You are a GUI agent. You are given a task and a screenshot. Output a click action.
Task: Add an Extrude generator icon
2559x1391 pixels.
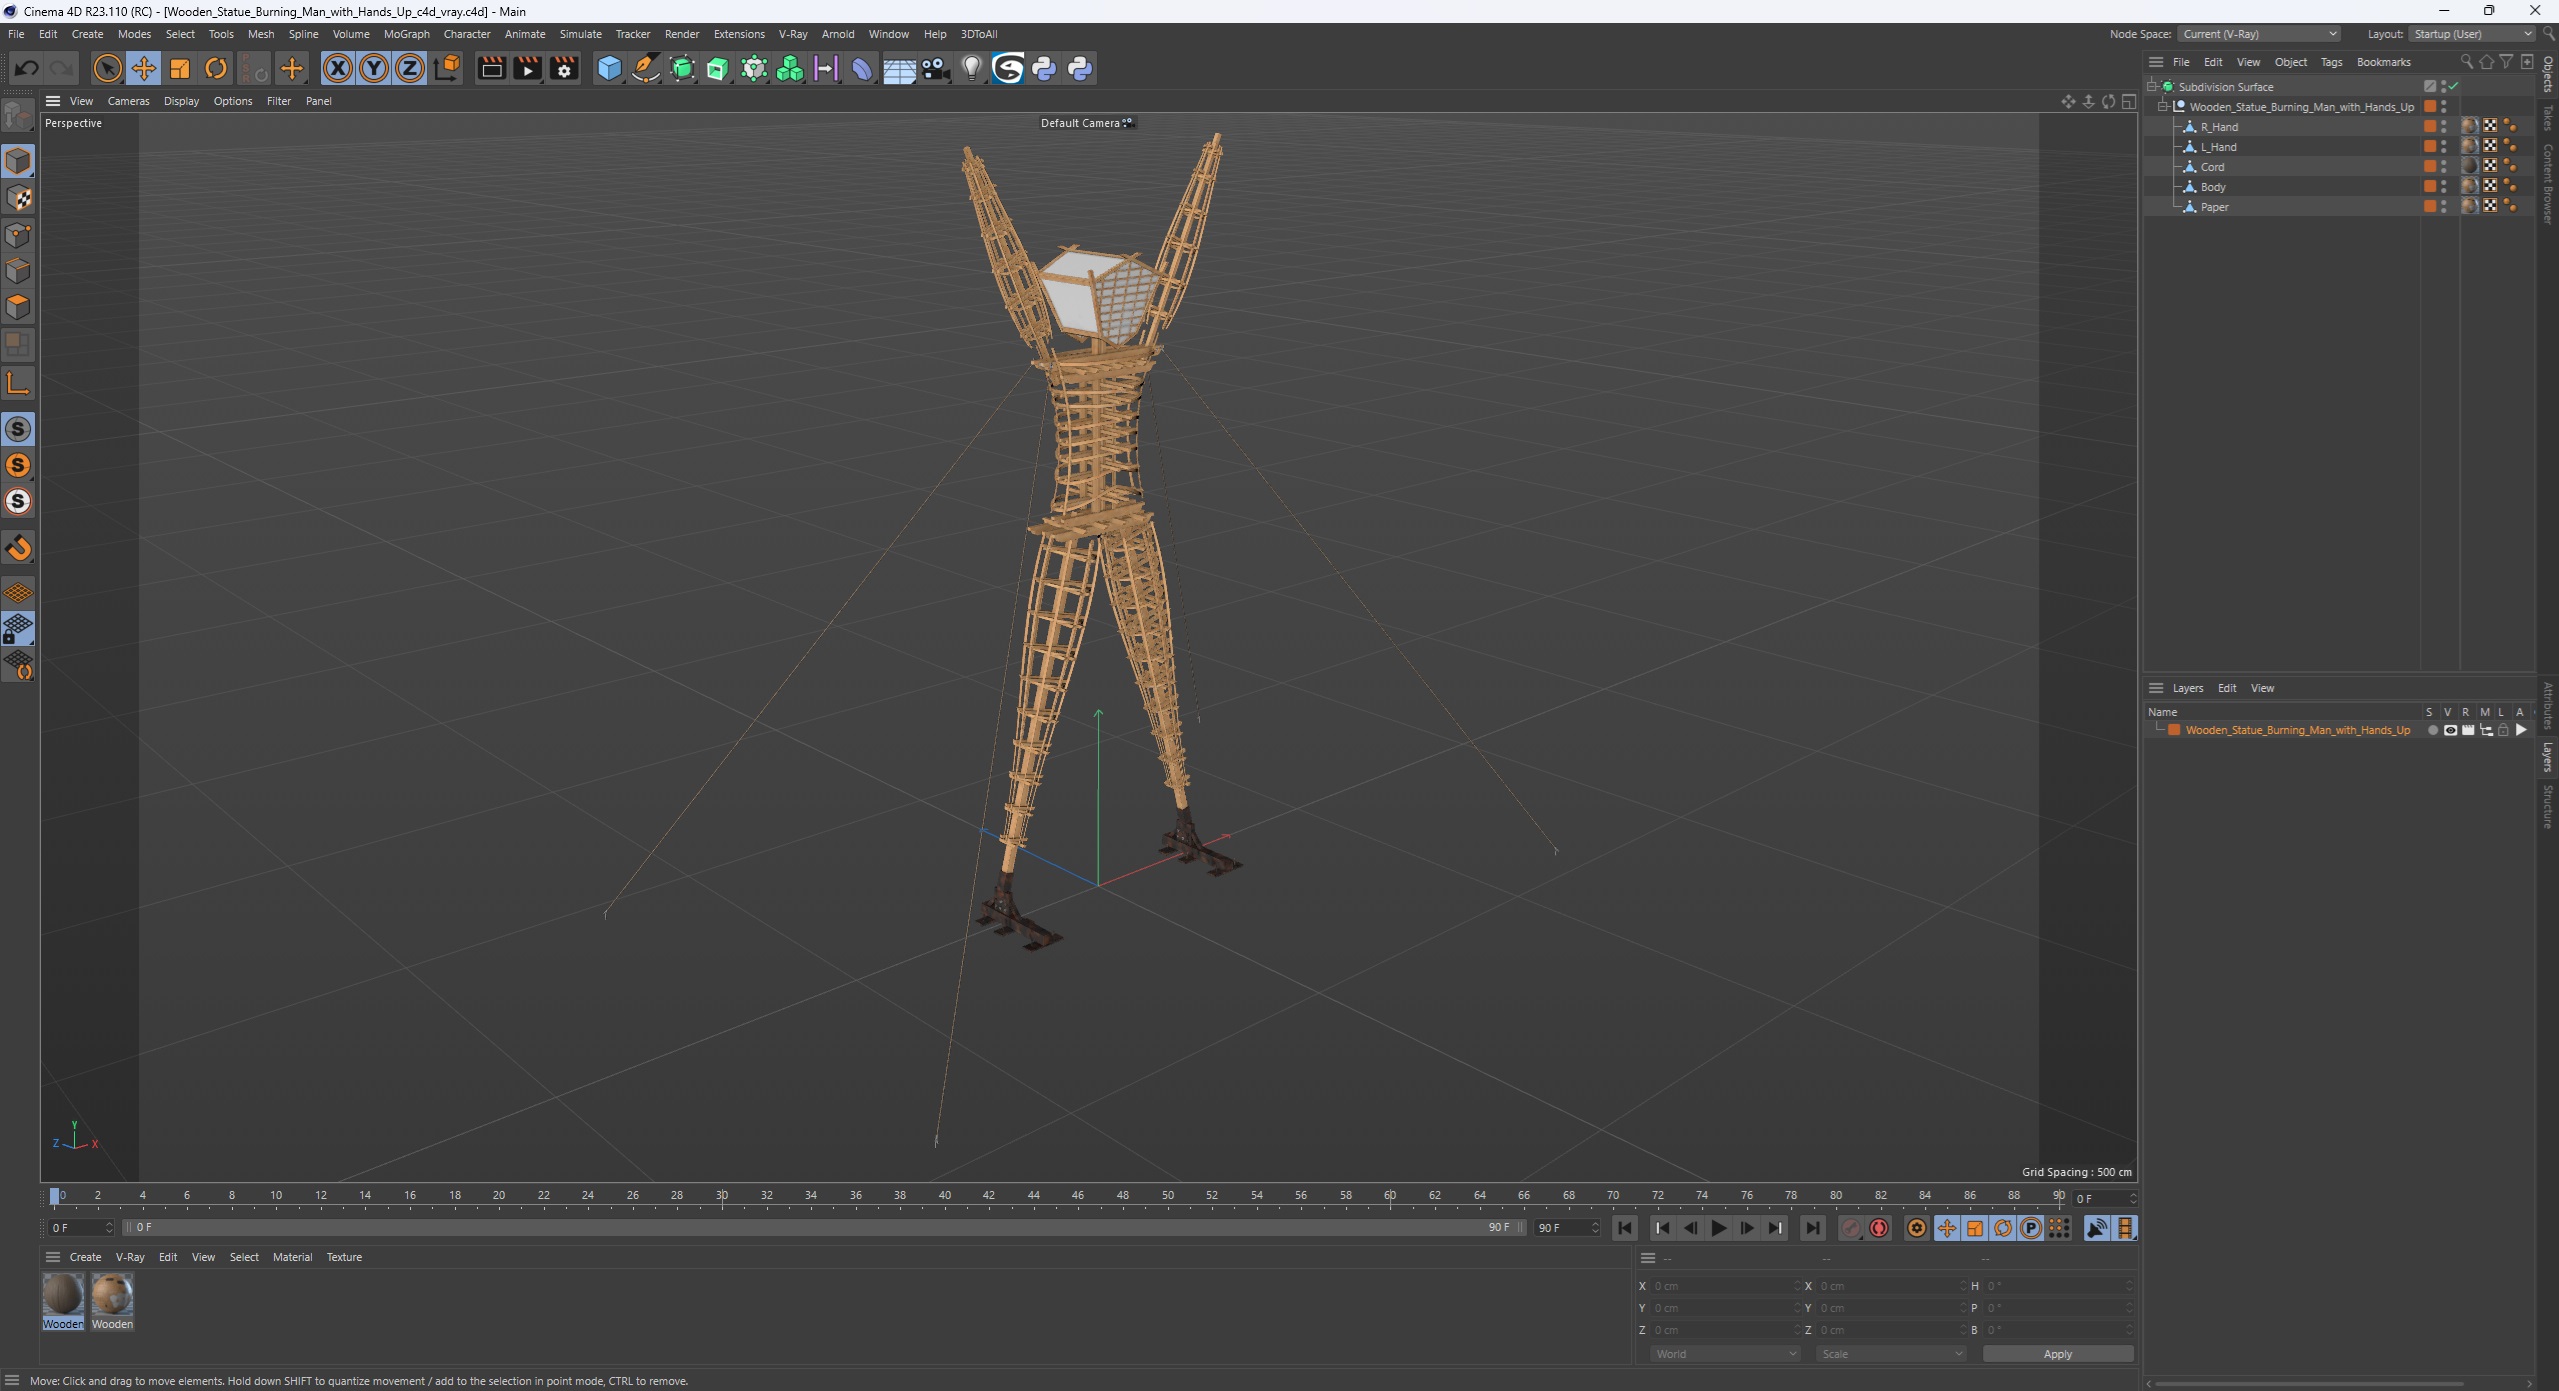(718, 68)
